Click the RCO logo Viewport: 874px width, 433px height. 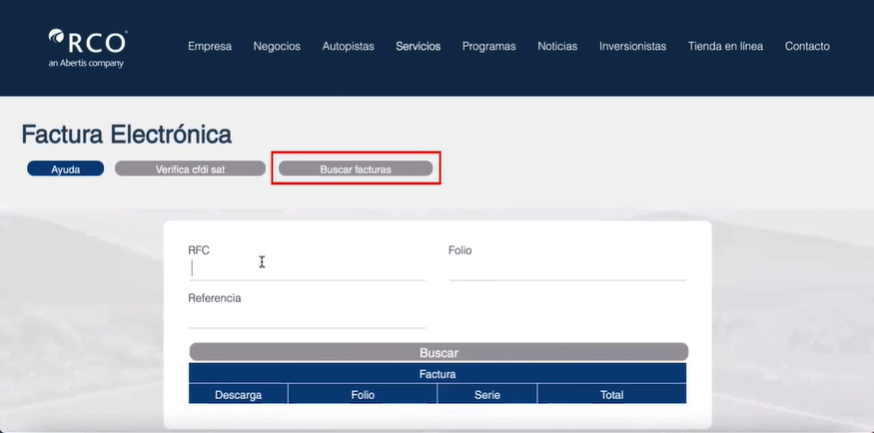pos(88,48)
